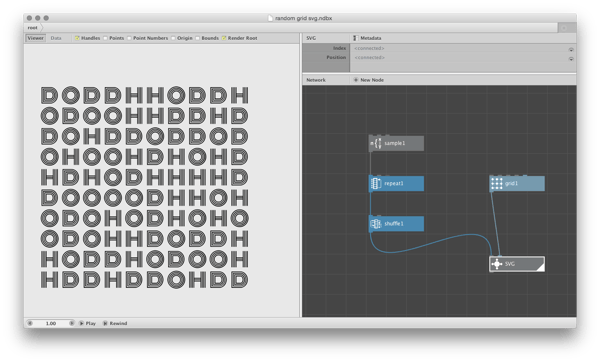Click the New Node button label
The image size is (600, 362).
[x=372, y=80]
